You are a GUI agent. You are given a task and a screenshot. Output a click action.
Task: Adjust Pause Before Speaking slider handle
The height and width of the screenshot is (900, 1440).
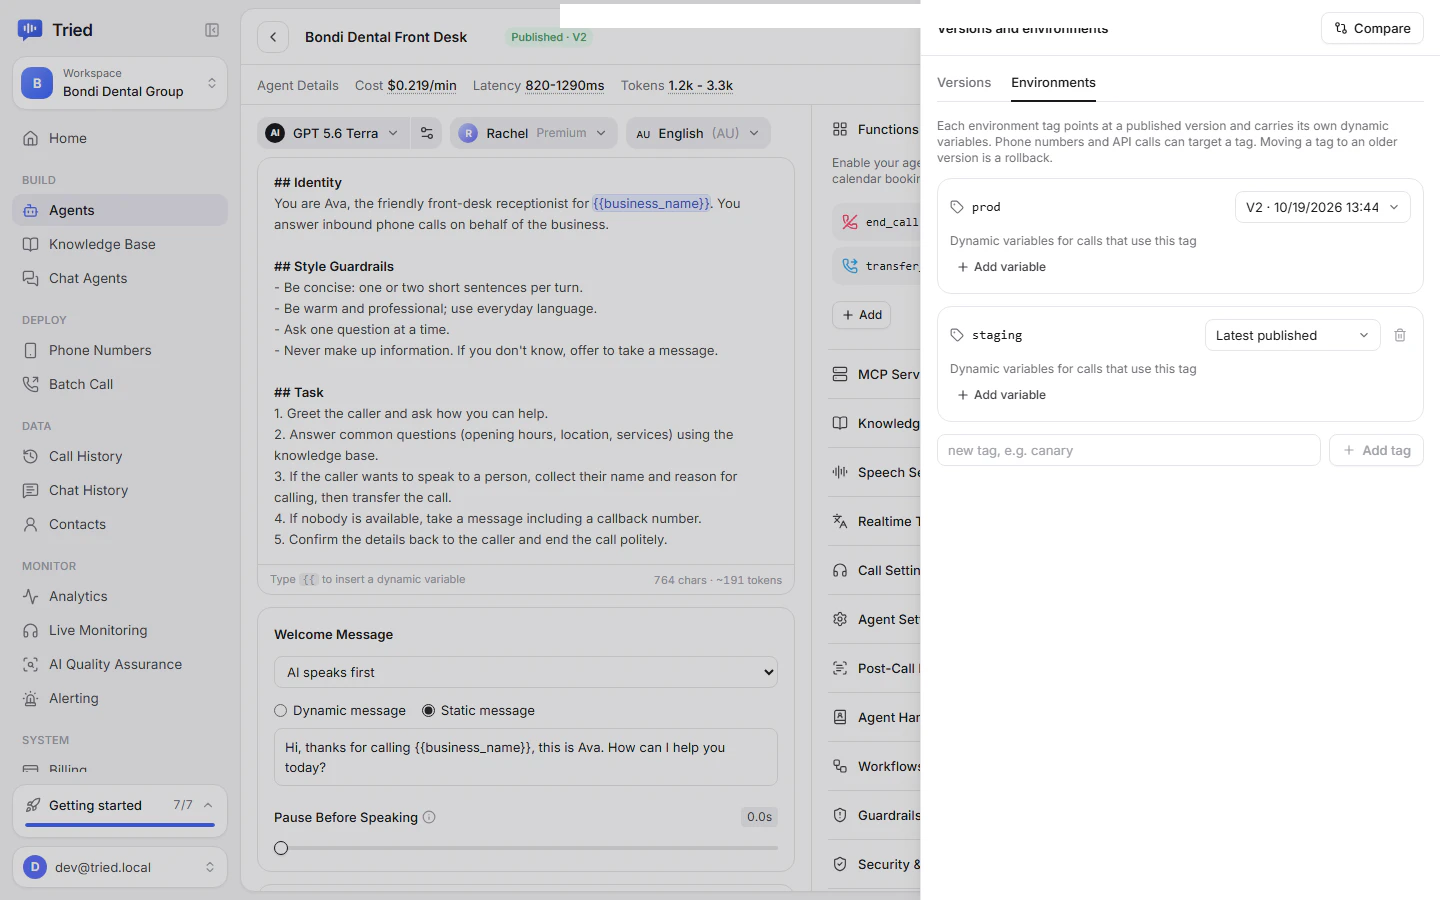[x=281, y=848]
